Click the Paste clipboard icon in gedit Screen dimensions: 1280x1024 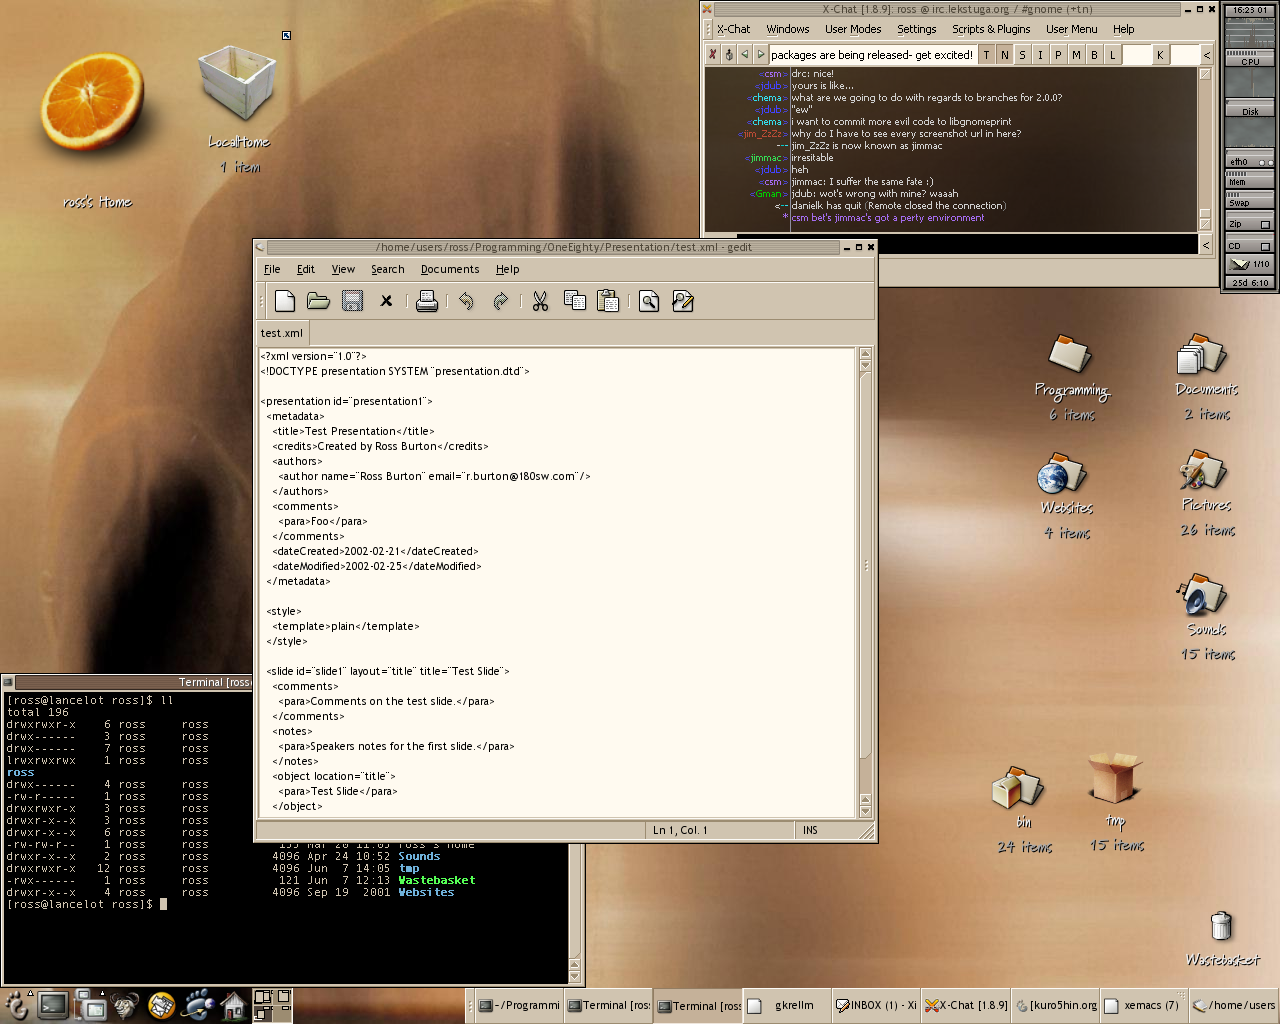(608, 301)
